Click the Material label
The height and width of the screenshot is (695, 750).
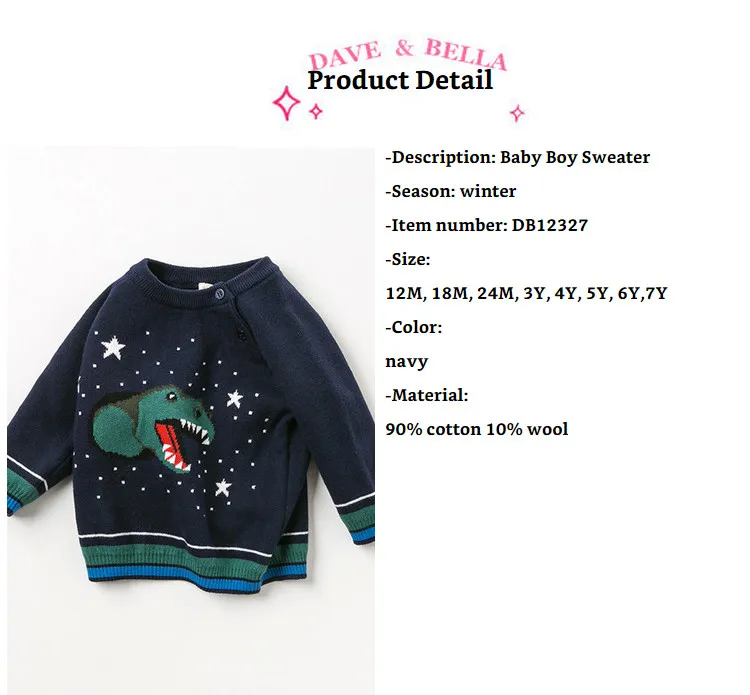427,395
